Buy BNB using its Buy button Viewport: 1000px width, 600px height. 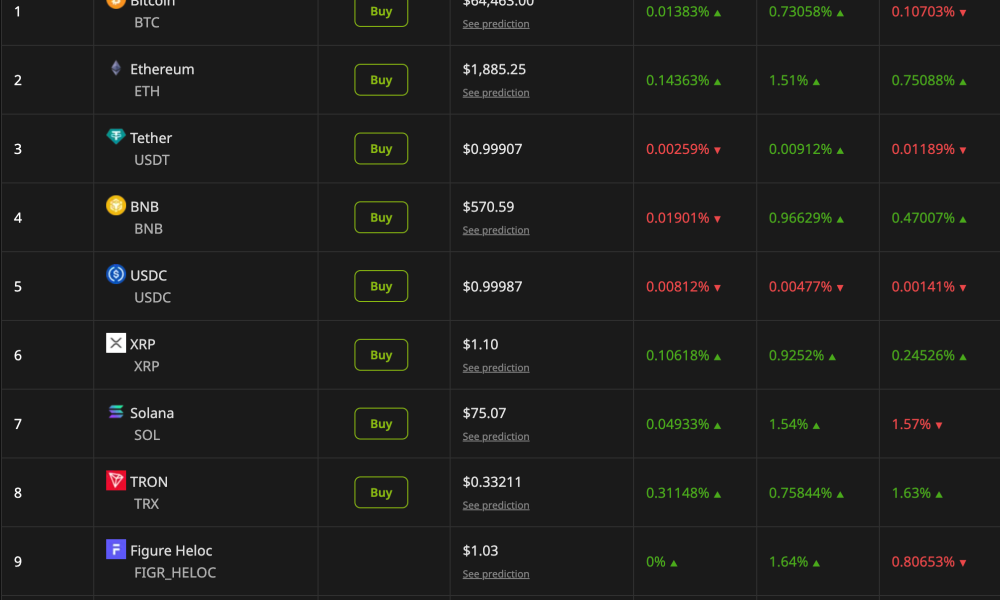381,217
